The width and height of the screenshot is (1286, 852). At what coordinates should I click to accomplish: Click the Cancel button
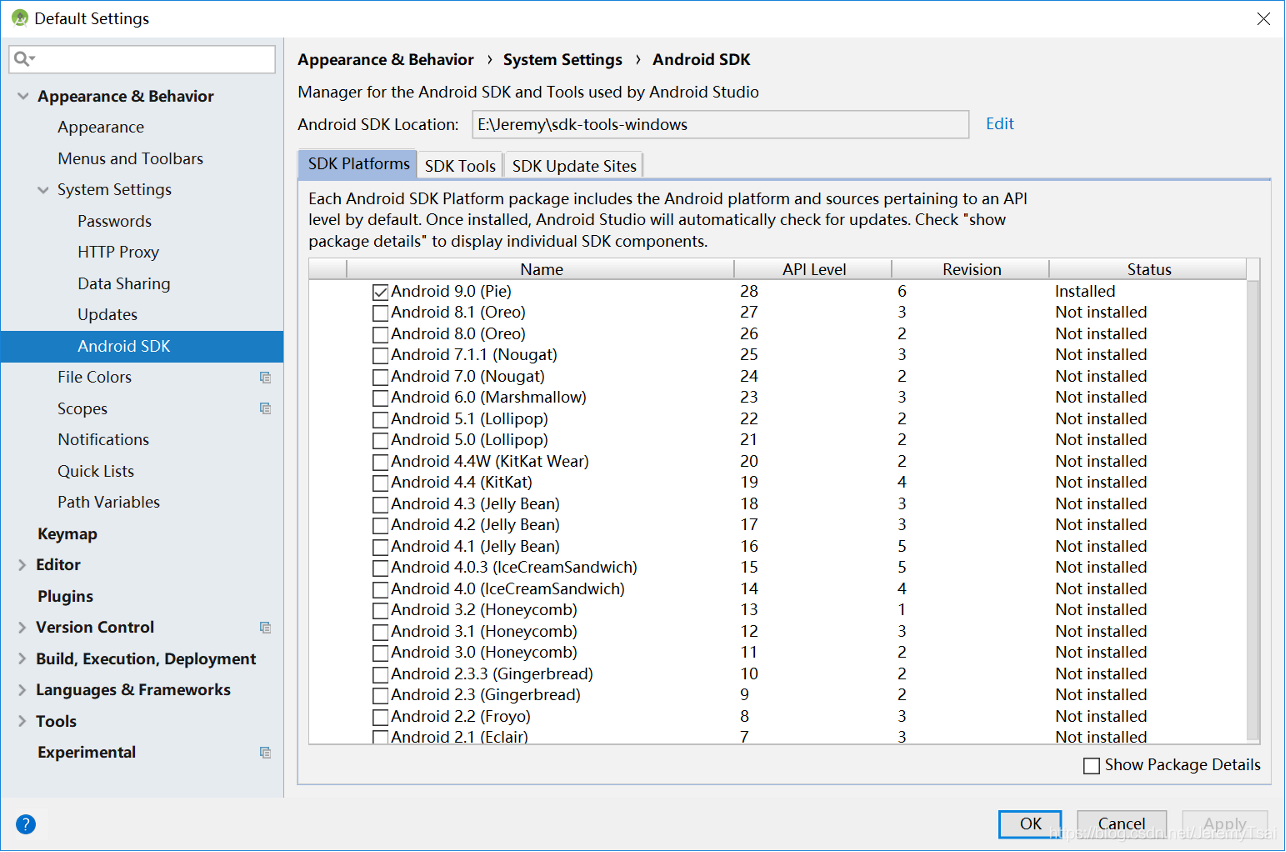[x=1121, y=824]
